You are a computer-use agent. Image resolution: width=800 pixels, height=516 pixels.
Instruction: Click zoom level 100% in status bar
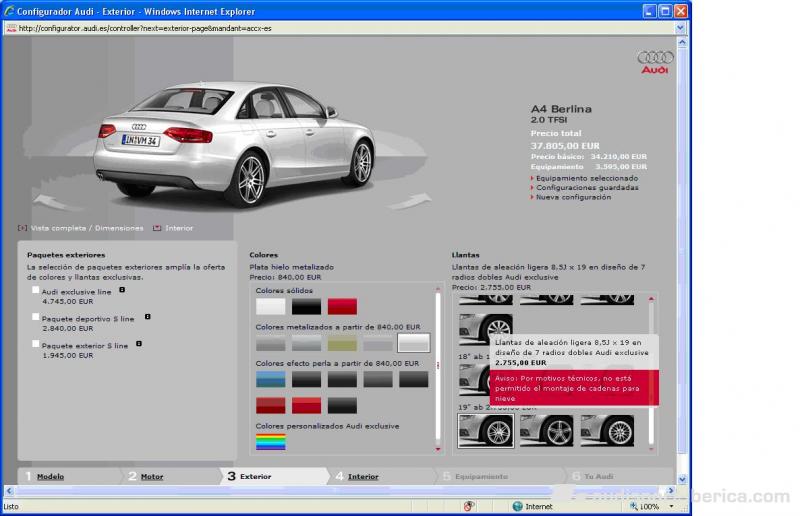pos(649,506)
